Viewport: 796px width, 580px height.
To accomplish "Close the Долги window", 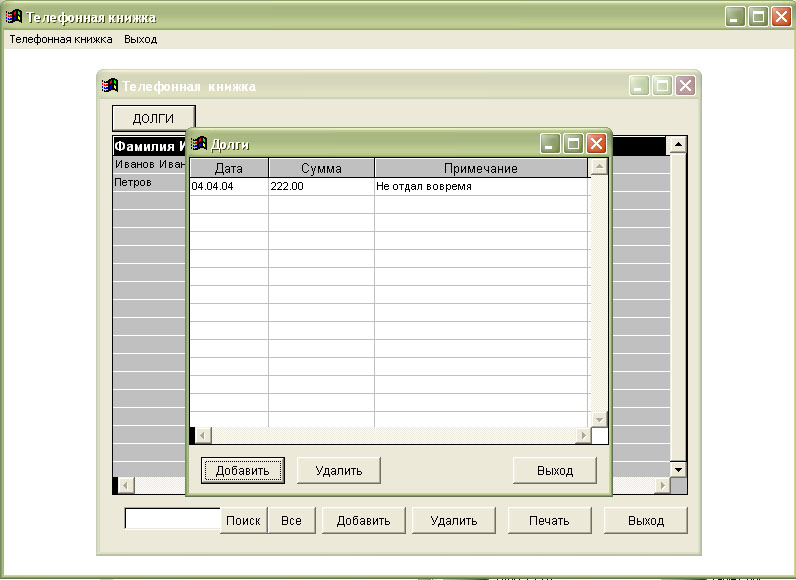I will coord(596,144).
